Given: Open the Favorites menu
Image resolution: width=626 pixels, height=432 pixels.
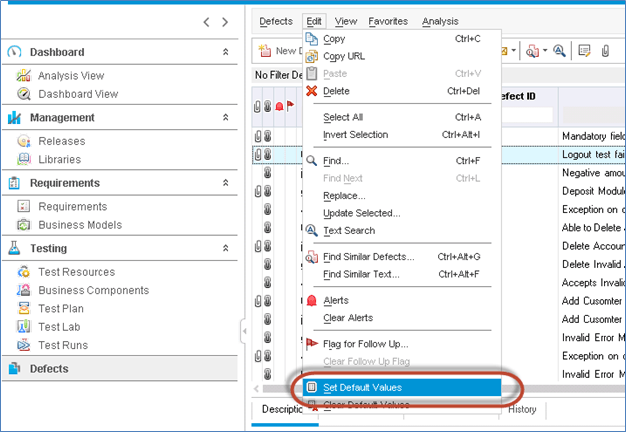Looking at the screenshot, I should coord(387,21).
